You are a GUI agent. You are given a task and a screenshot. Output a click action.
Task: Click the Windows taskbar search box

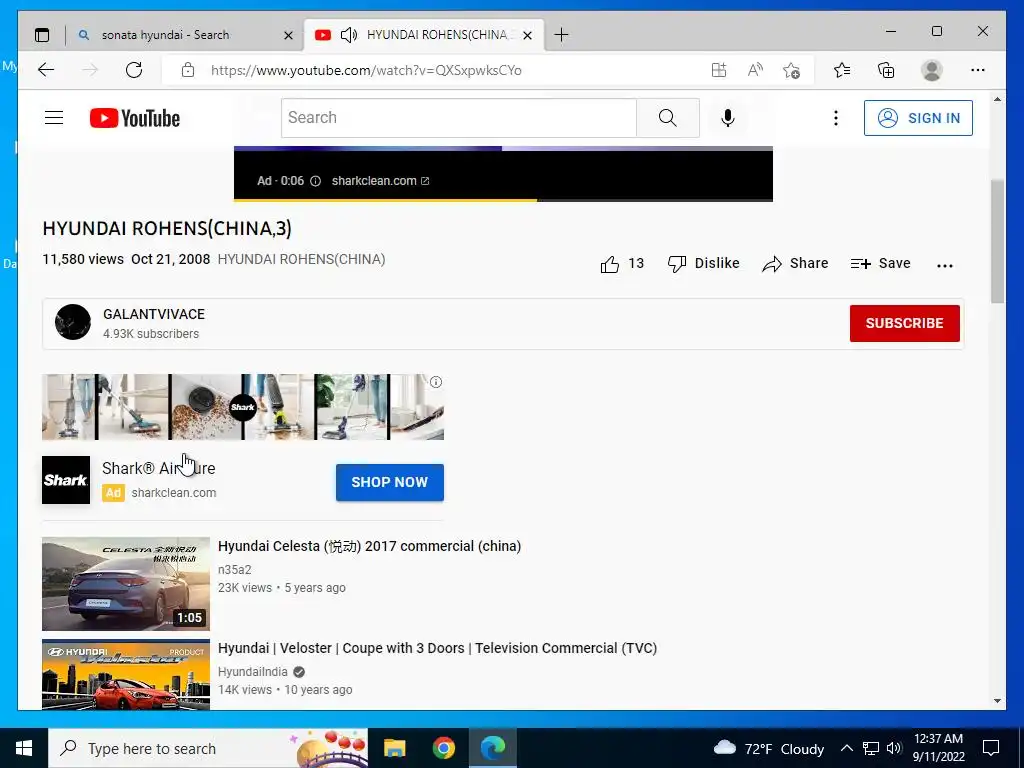[x=208, y=748]
